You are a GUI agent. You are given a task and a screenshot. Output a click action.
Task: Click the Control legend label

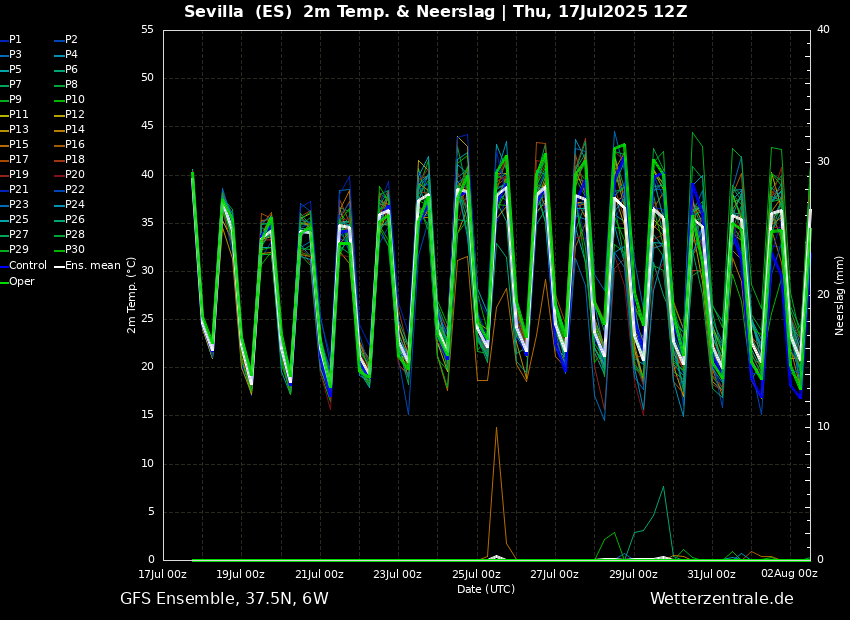(x=27, y=265)
